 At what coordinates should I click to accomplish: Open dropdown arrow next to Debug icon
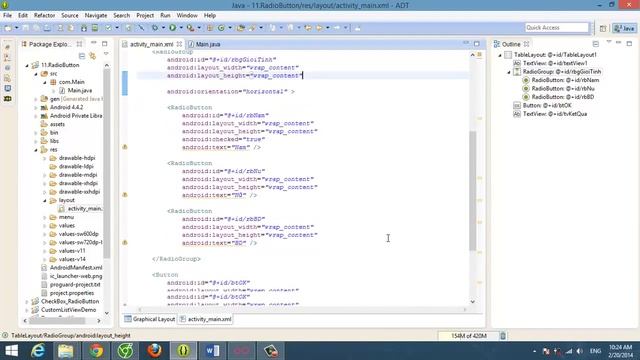click(163, 28)
